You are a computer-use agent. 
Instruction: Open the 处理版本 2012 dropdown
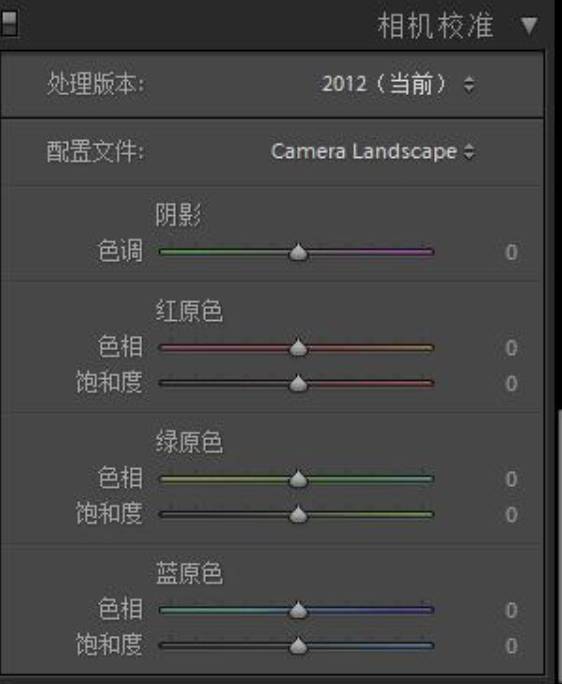click(x=398, y=83)
